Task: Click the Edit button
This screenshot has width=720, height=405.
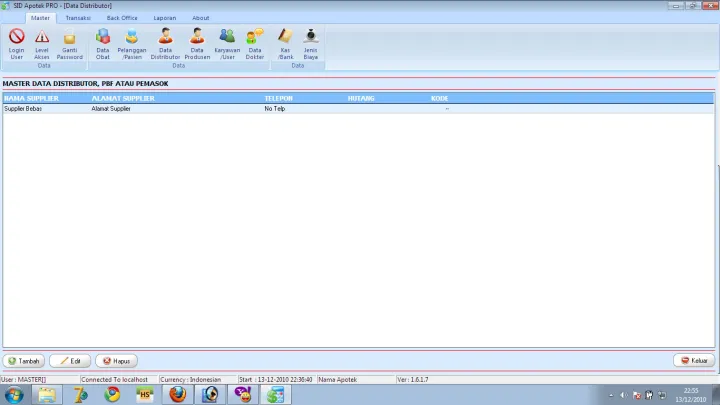Action: coord(70,361)
